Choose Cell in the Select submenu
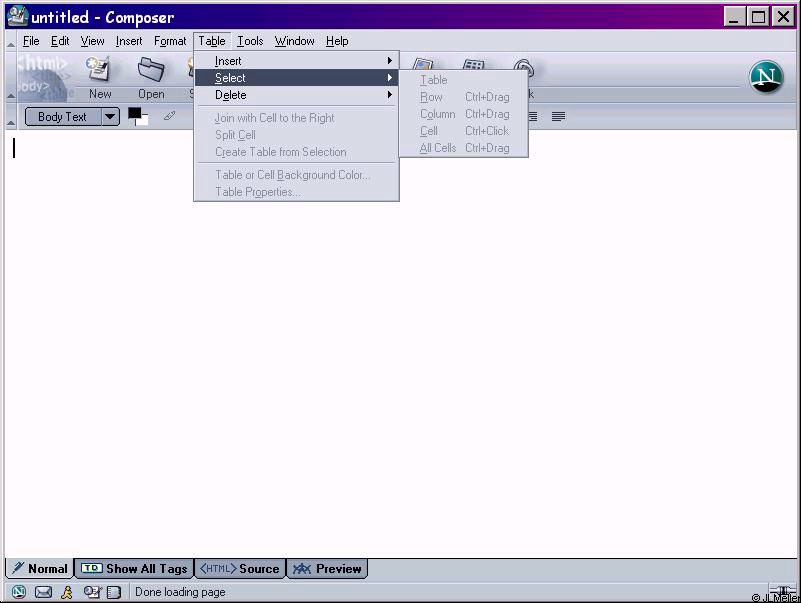This screenshot has height=603, width=801. pyautogui.click(x=464, y=131)
